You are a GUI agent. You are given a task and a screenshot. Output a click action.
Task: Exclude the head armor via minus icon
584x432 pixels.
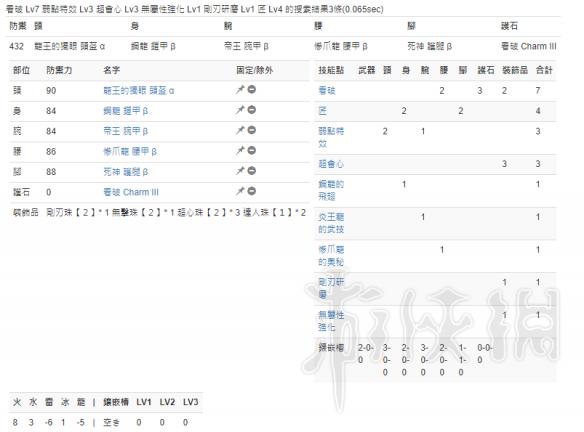pos(252,90)
